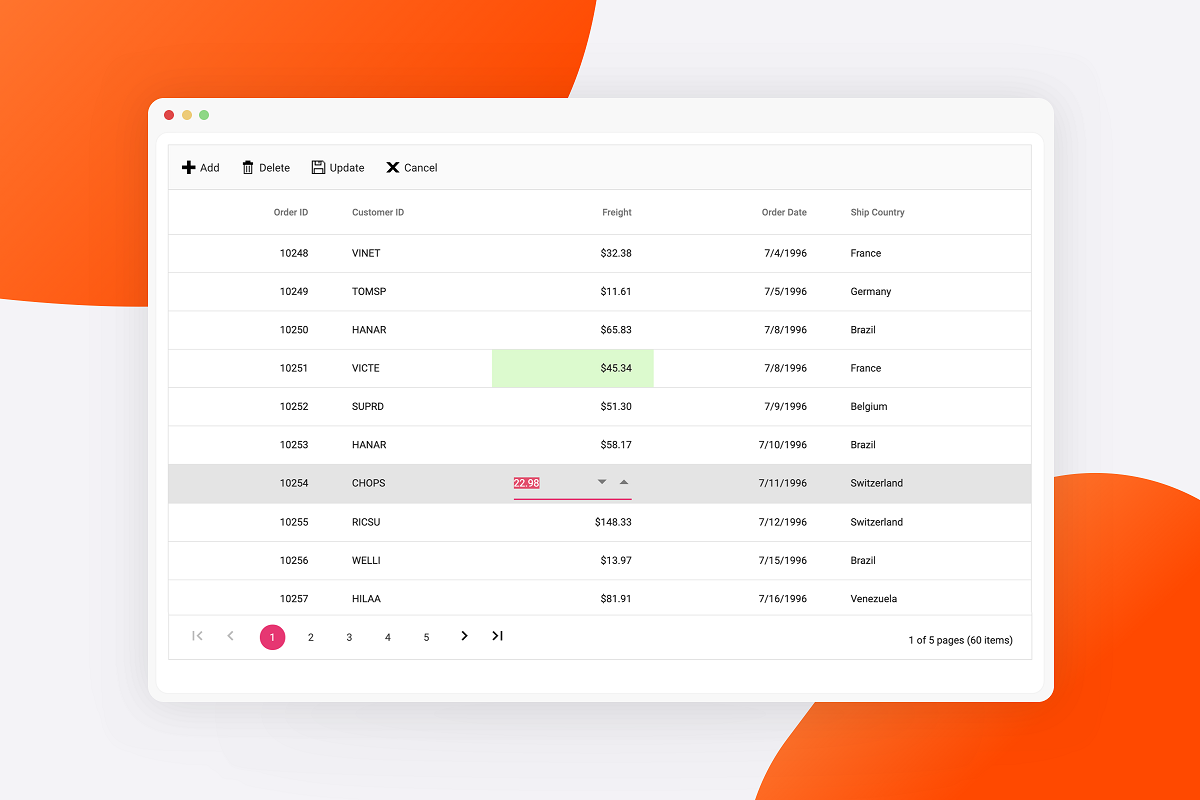Sort the grid by Order ID column
1200x800 pixels.
pyautogui.click(x=290, y=212)
